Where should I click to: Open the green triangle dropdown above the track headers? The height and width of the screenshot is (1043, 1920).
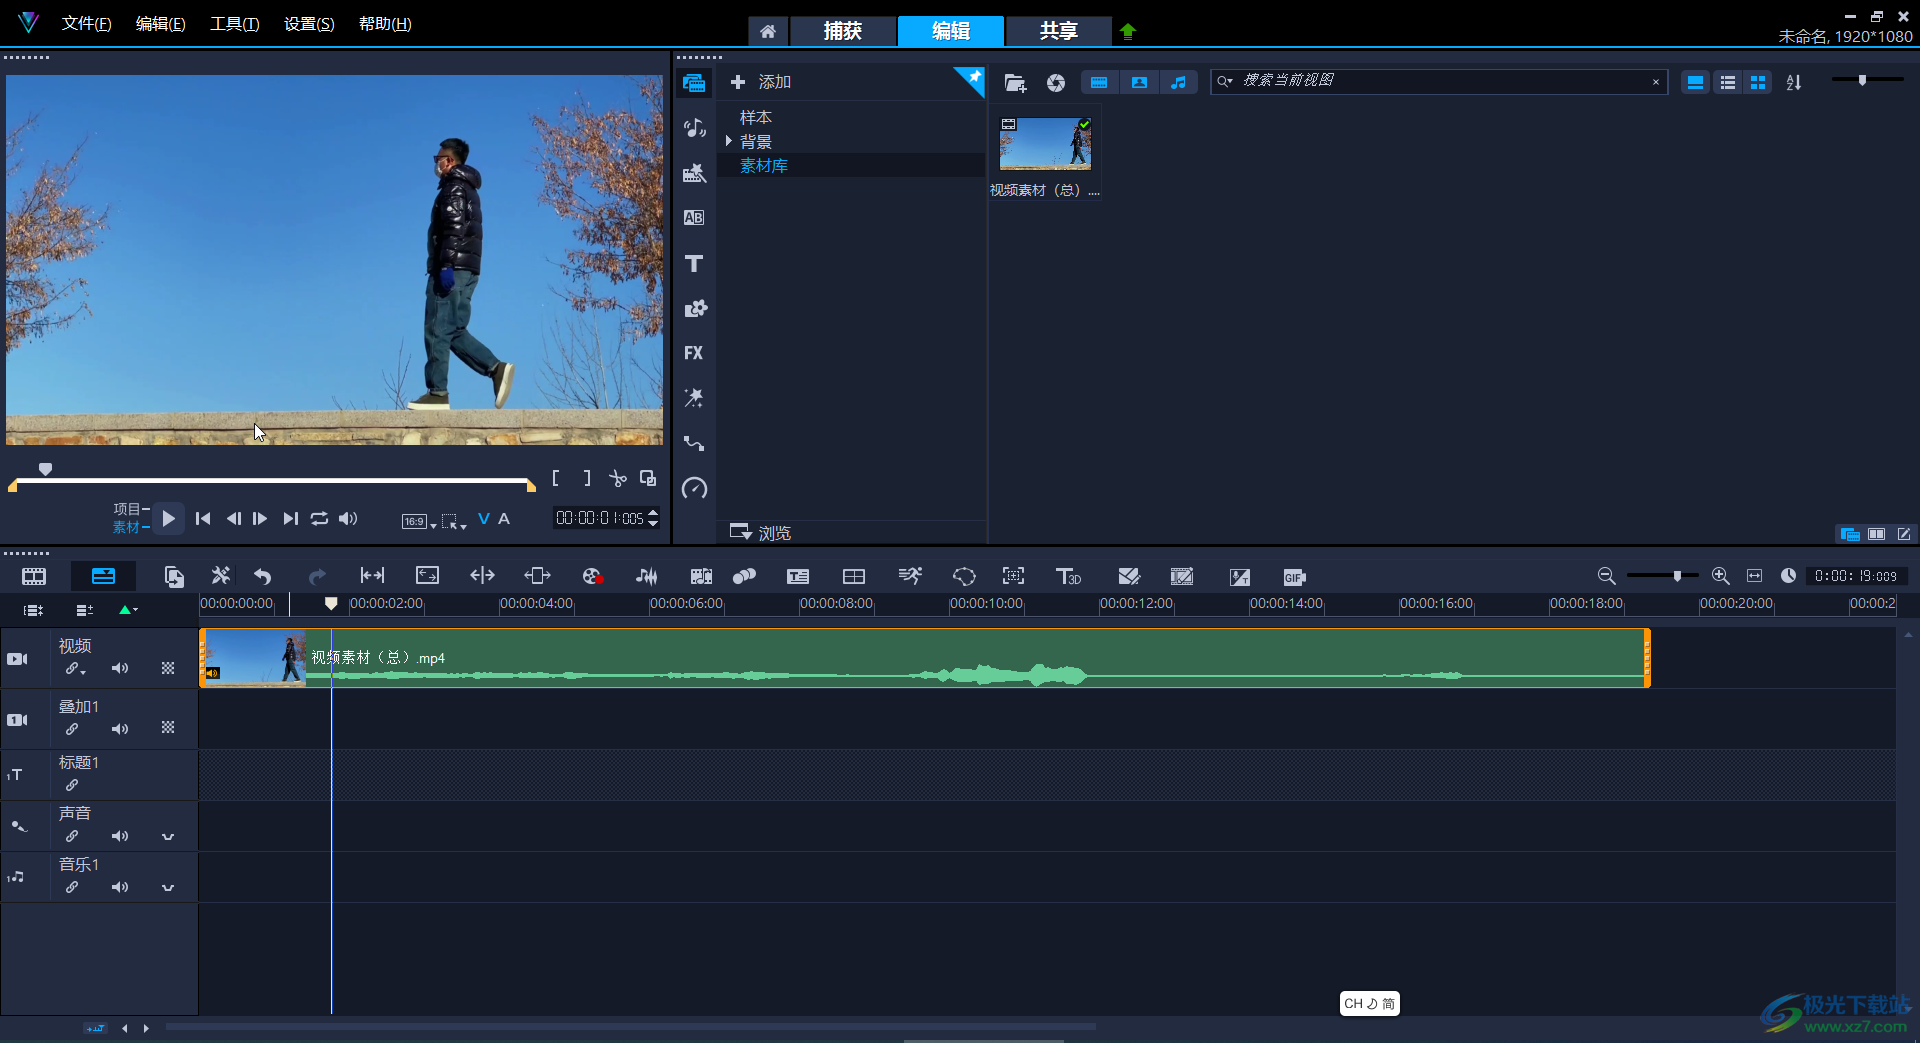pos(128,609)
